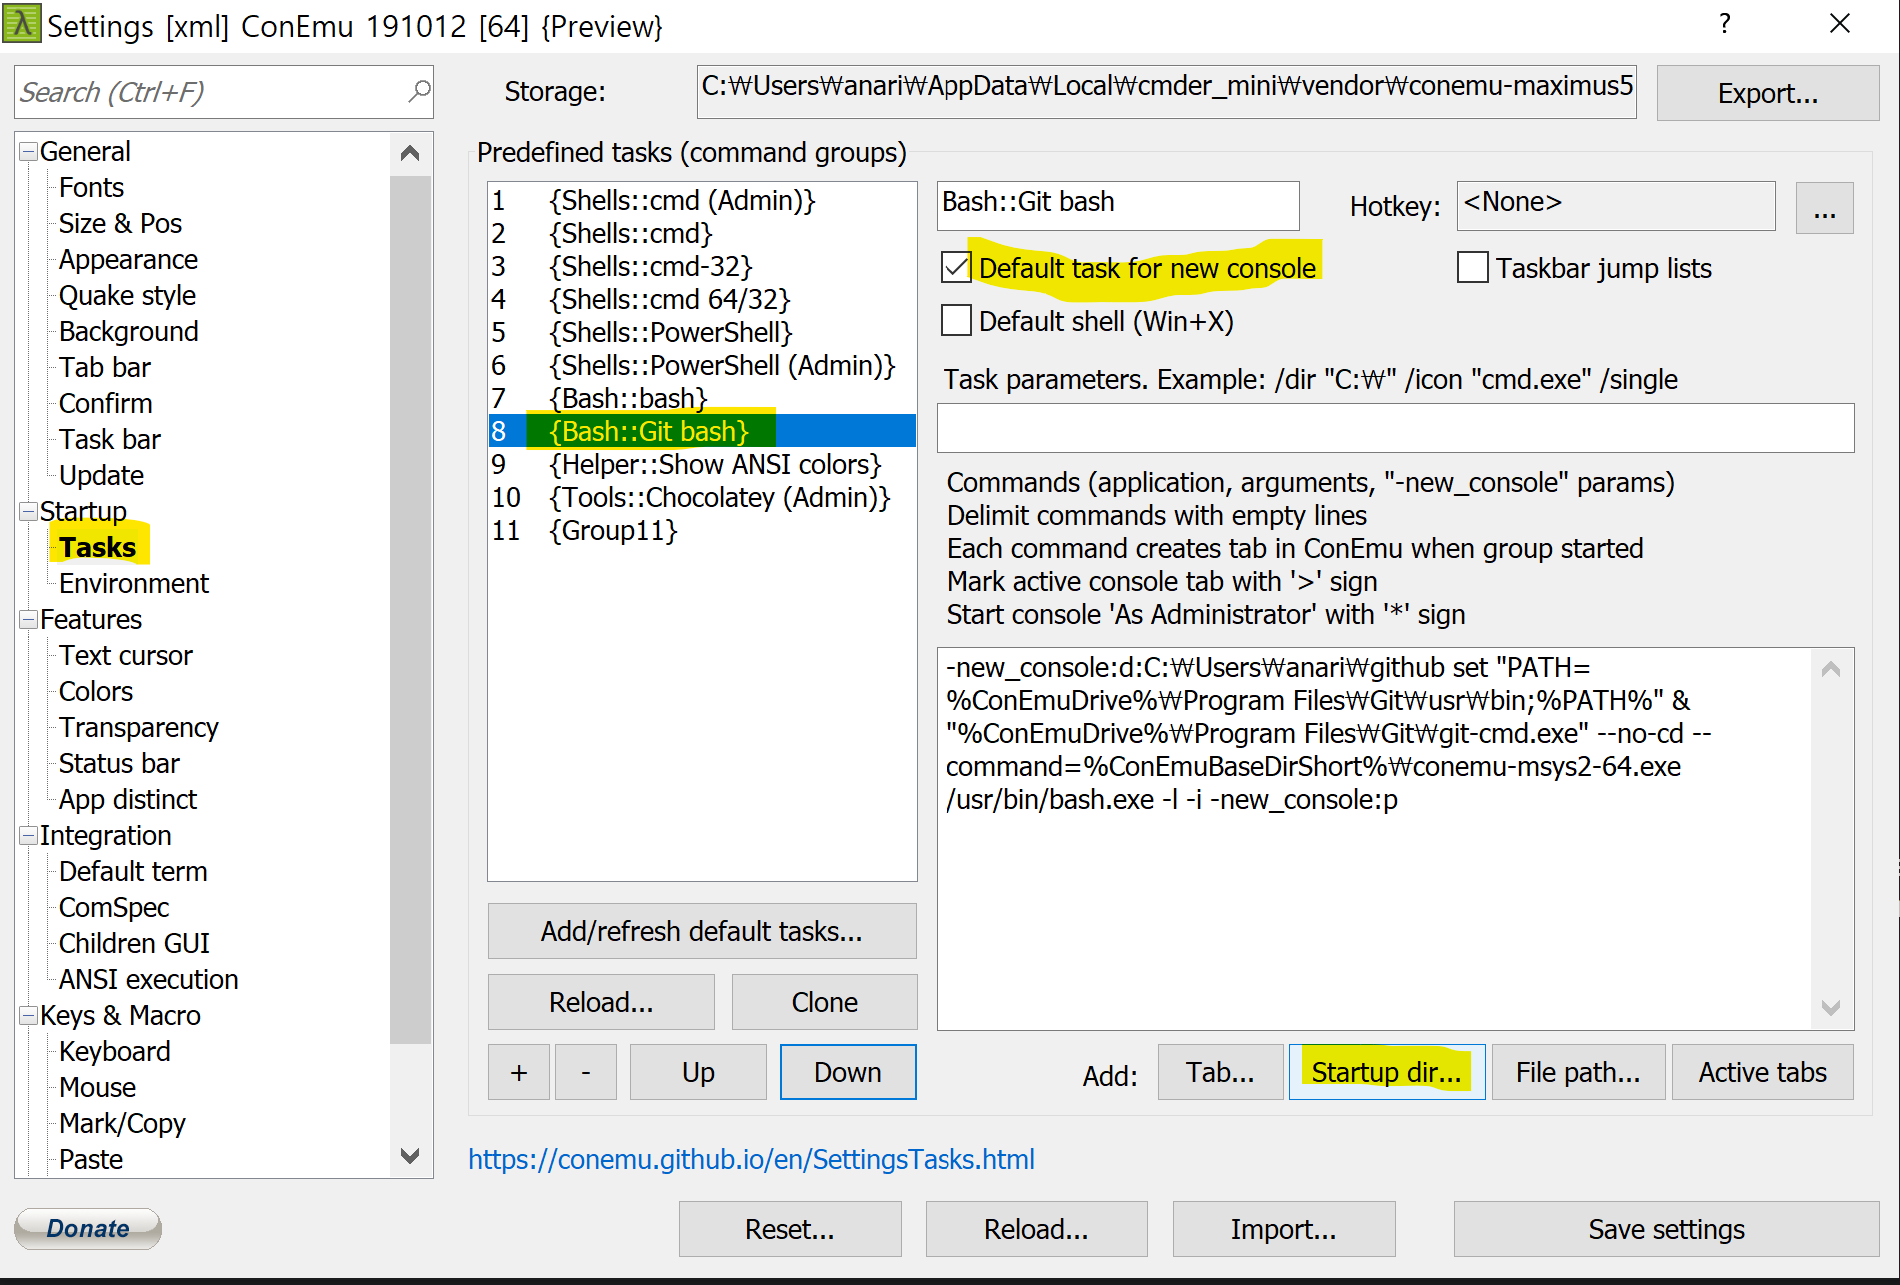This screenshot has height=1285, width=1900.
Task: Open Size & Pos settings
Action: [120, 224]
